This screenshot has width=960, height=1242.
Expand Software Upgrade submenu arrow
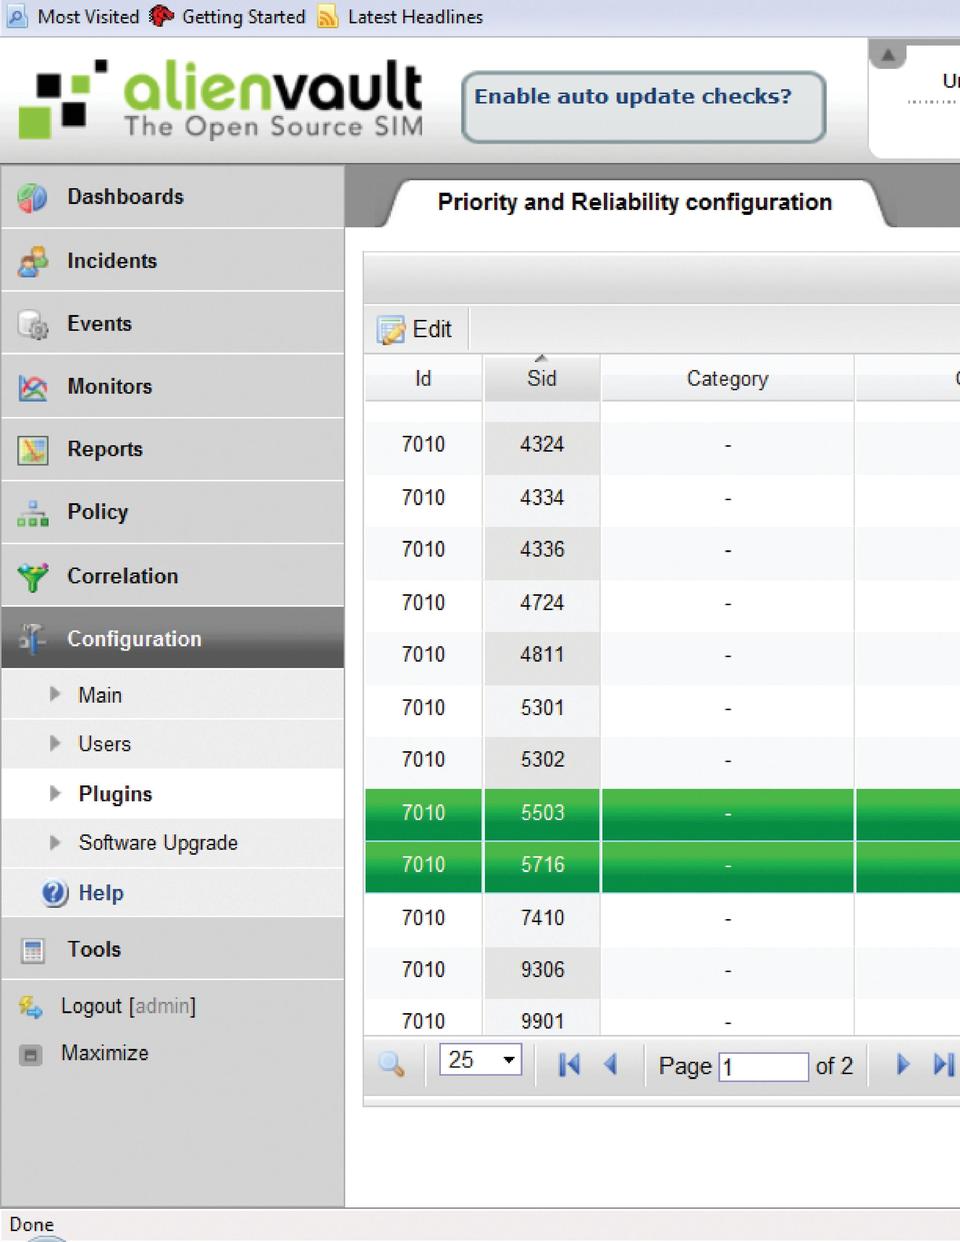point(55,842)
